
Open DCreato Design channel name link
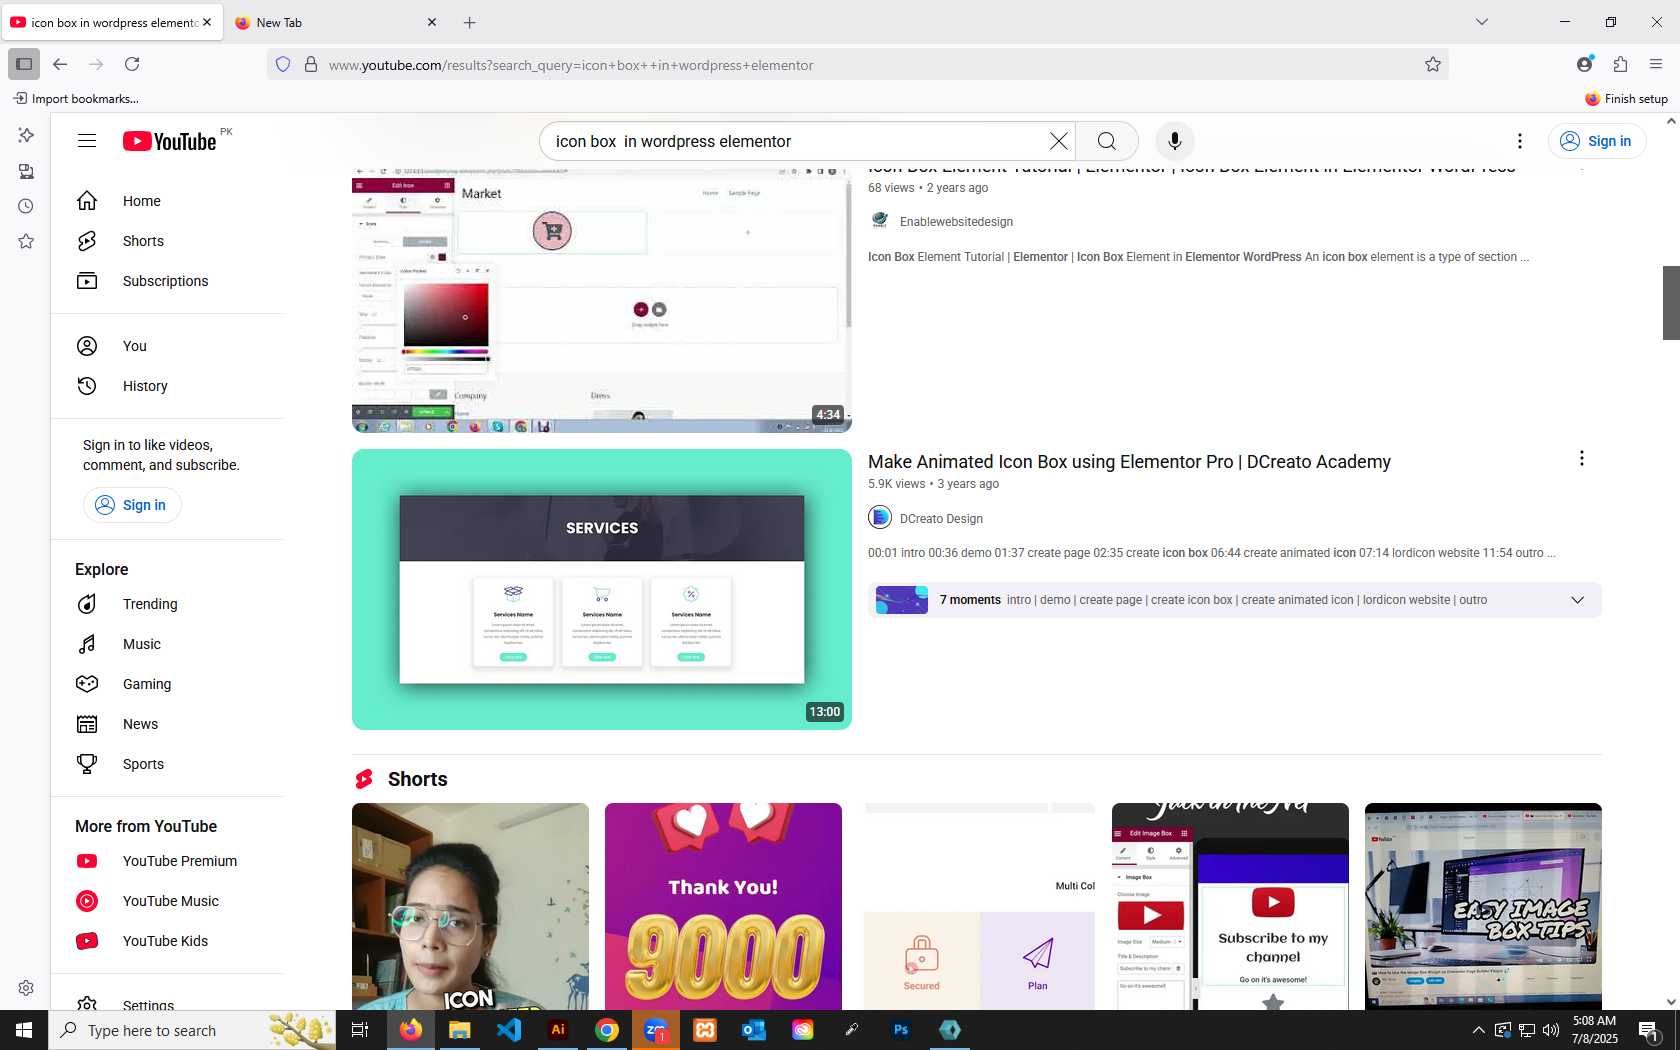[x=941, y=519]
